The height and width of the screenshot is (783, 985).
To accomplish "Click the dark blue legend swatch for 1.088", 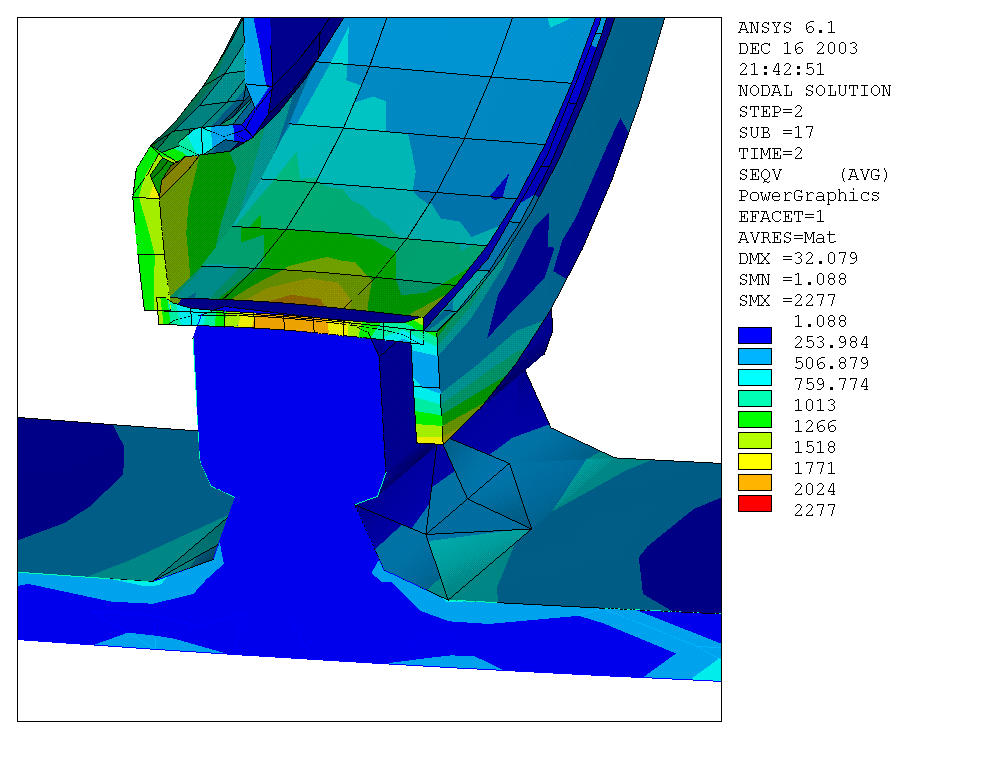I will pos(754,336).
